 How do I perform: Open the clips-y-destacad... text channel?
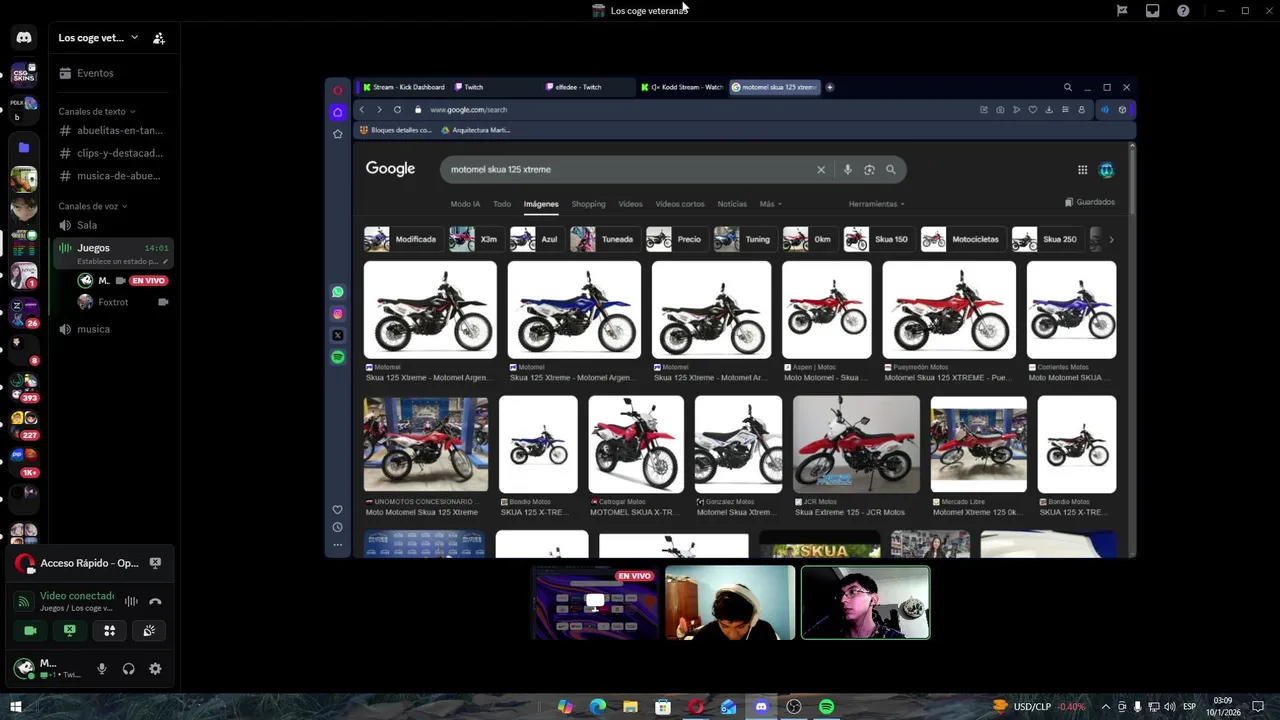click(113, 153)
